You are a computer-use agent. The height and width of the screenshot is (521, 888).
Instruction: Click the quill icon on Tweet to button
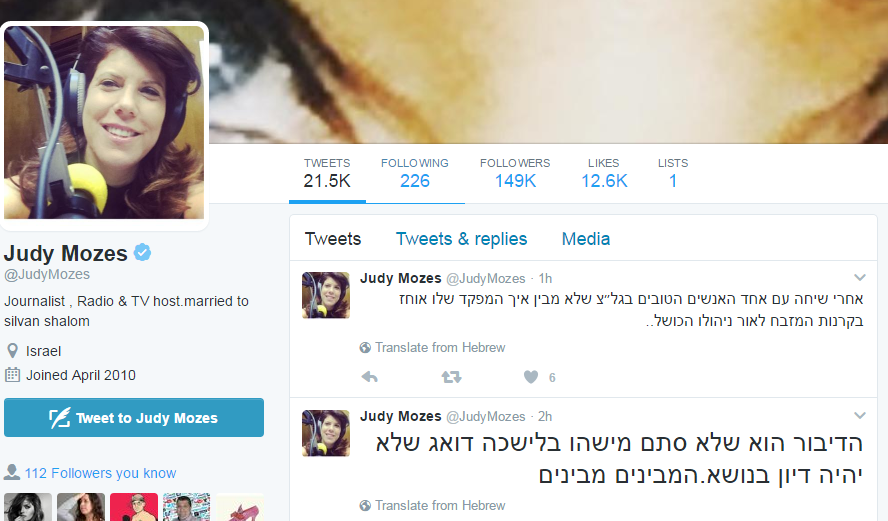[59, 418]
